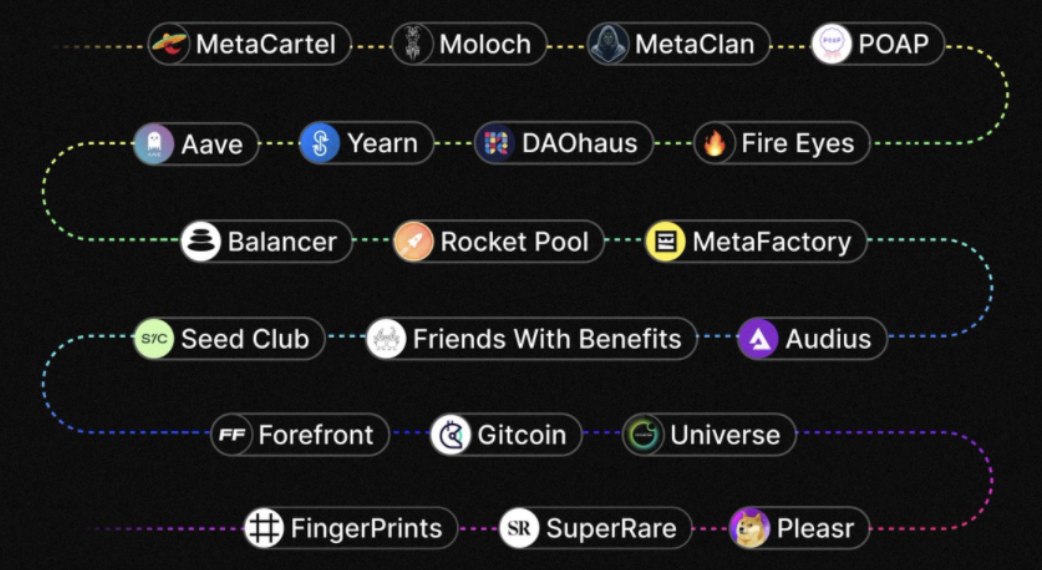Click the POAP badge logo
The image size is (1042, 570).
click(831, 44)
